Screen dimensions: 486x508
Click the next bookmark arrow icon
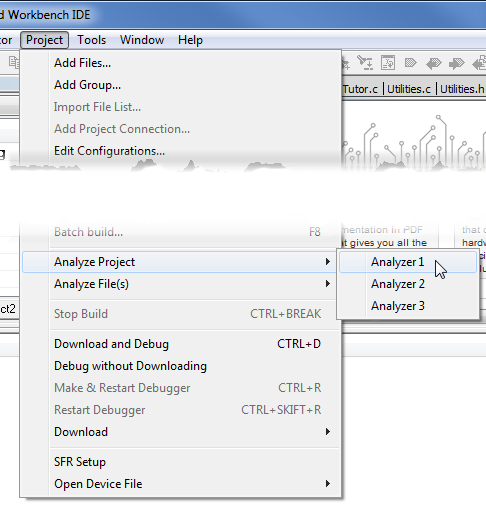(x=457, y=63)
